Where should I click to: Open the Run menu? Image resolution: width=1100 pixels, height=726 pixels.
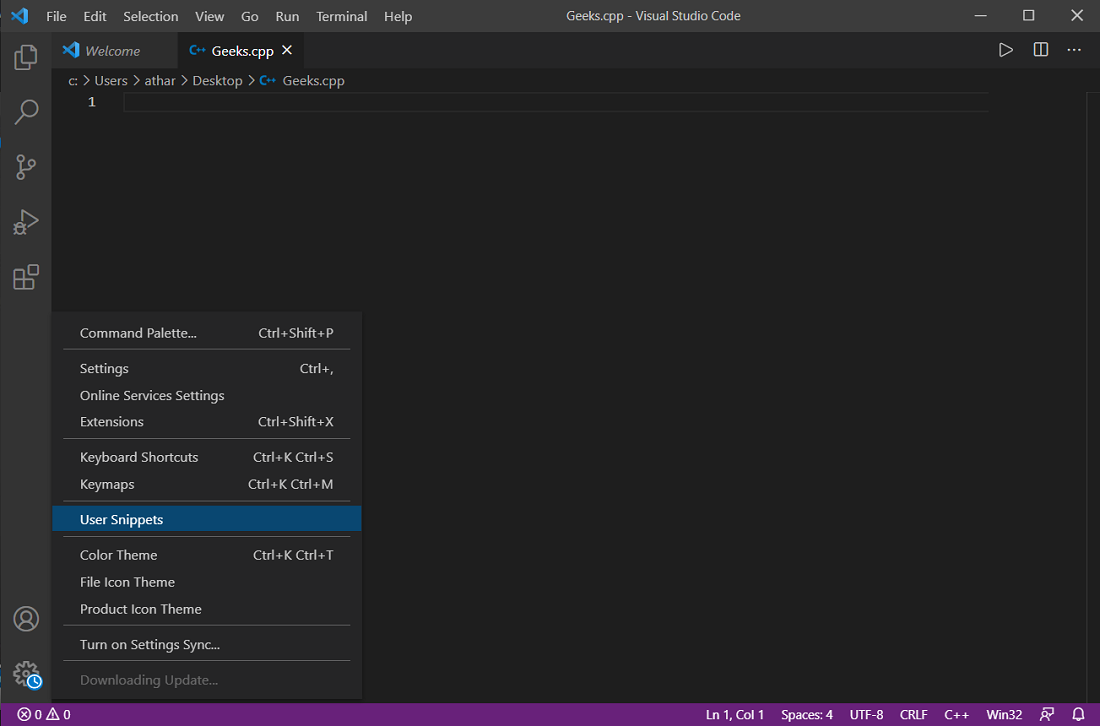point(288,16)
